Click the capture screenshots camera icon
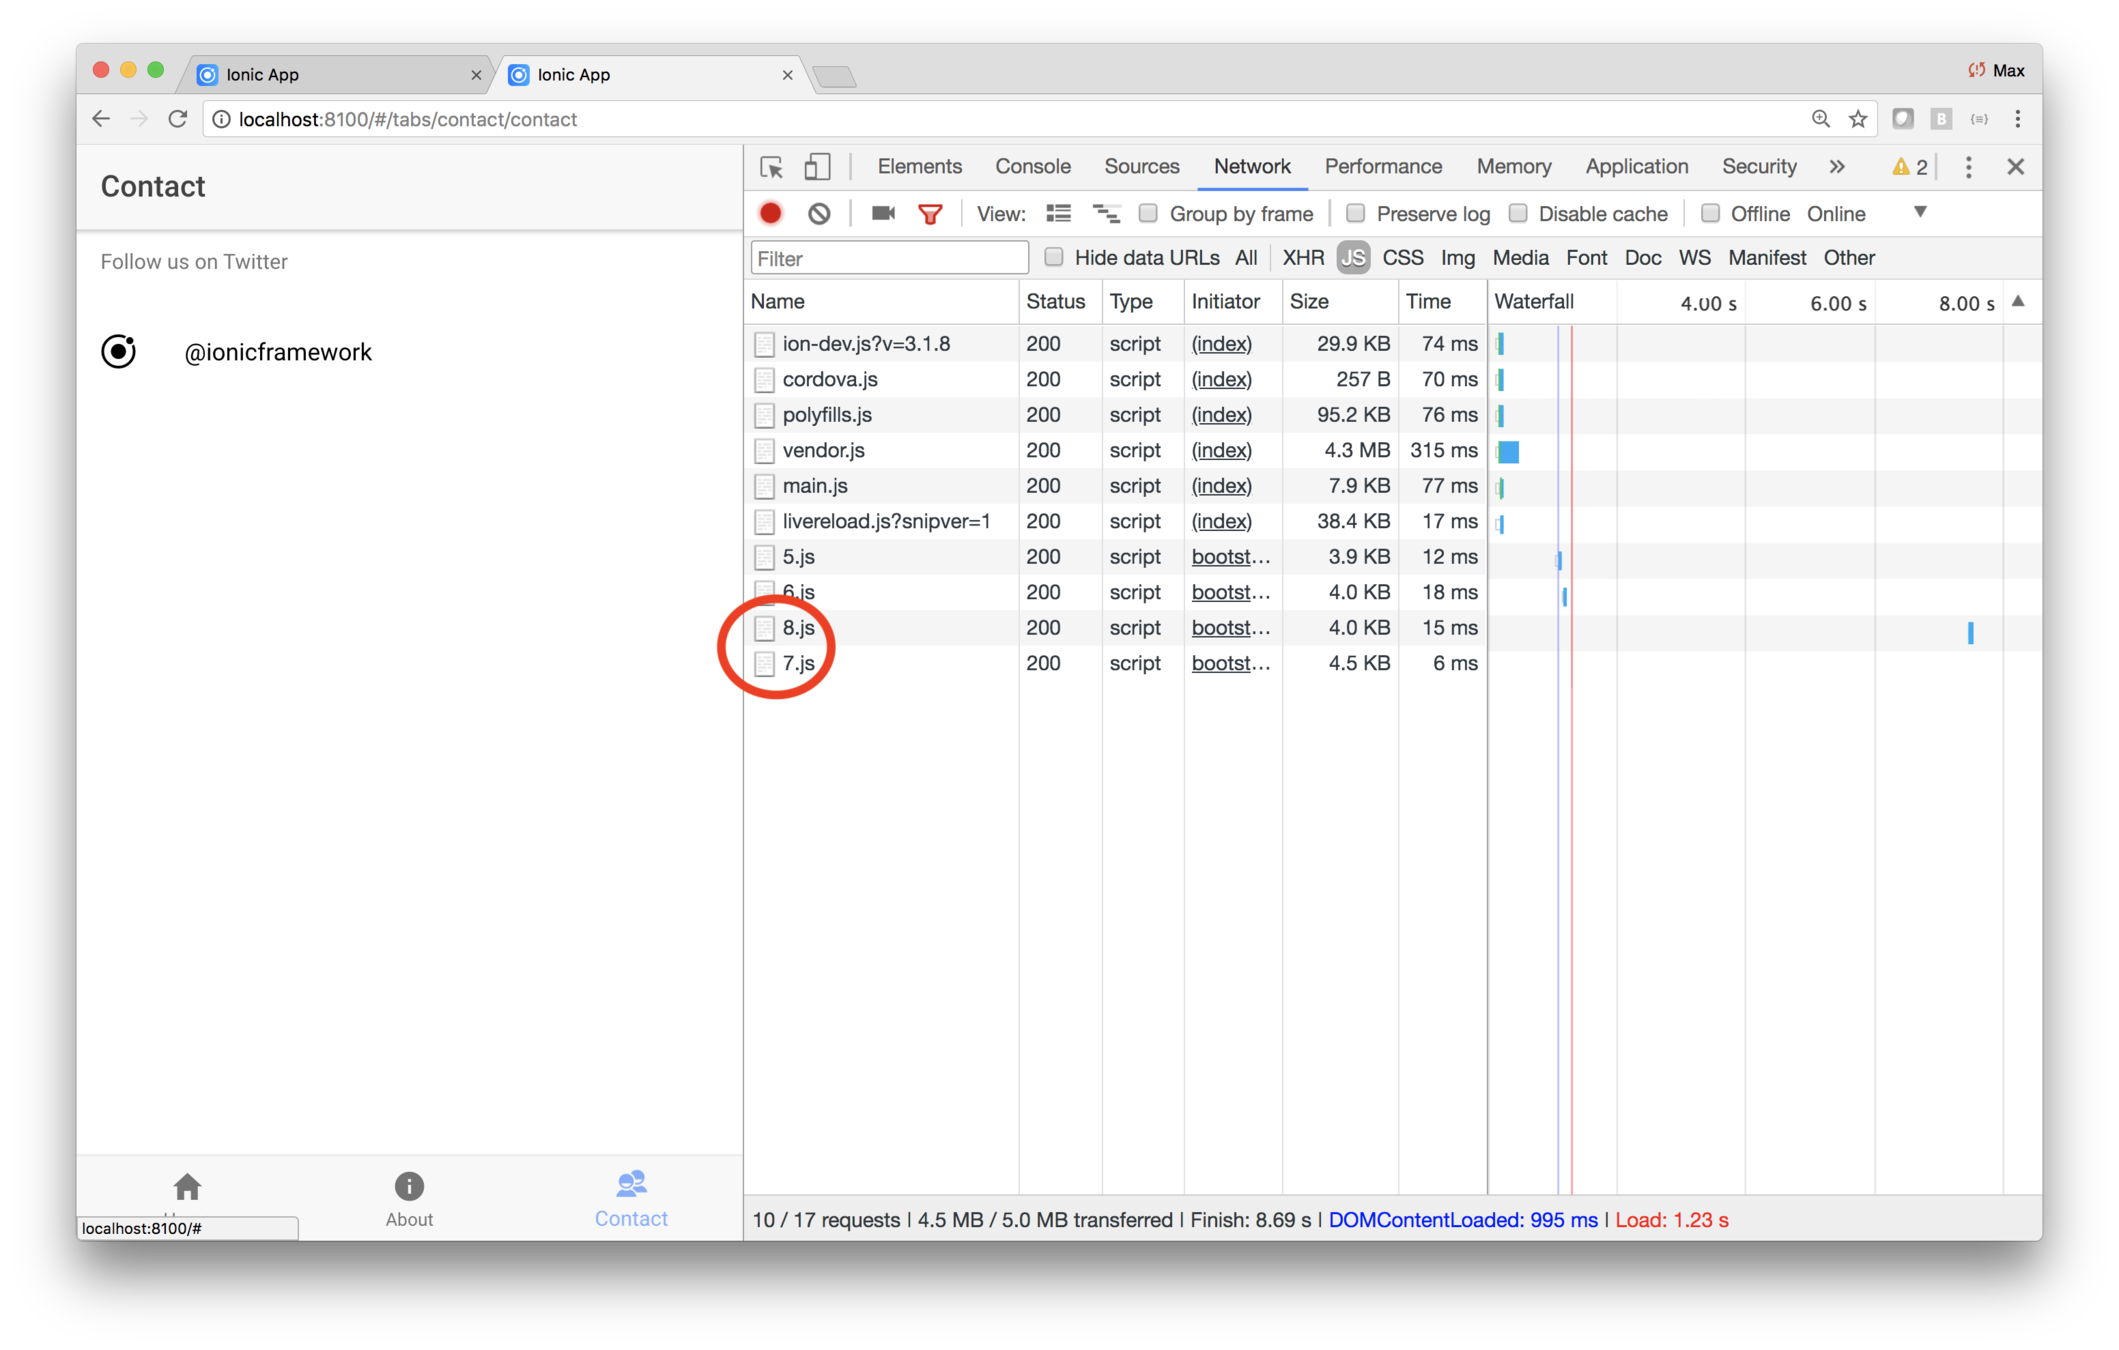 pyautogui.click(x=882, y=213)
